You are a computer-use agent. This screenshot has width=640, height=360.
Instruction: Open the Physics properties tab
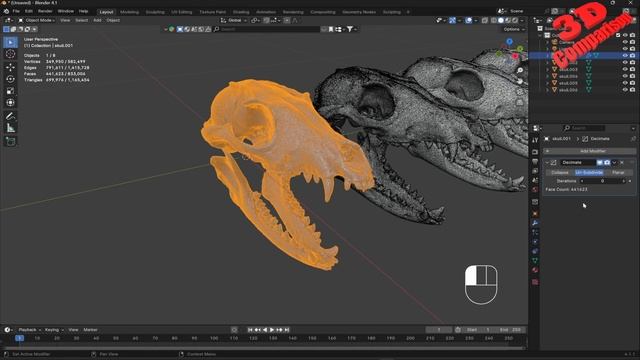tap(535, 242)
